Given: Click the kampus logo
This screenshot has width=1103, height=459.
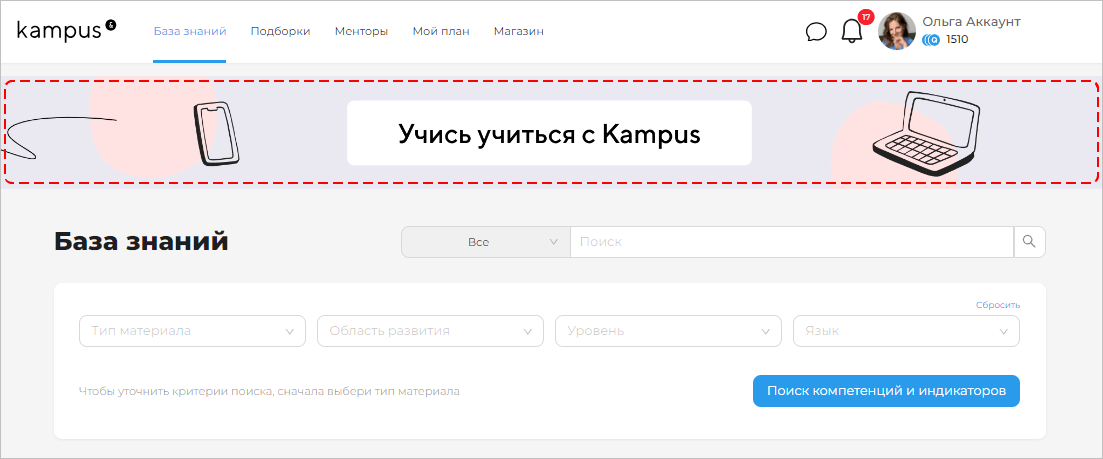Looking at the screenshot, I should click(x=66, y=30).
